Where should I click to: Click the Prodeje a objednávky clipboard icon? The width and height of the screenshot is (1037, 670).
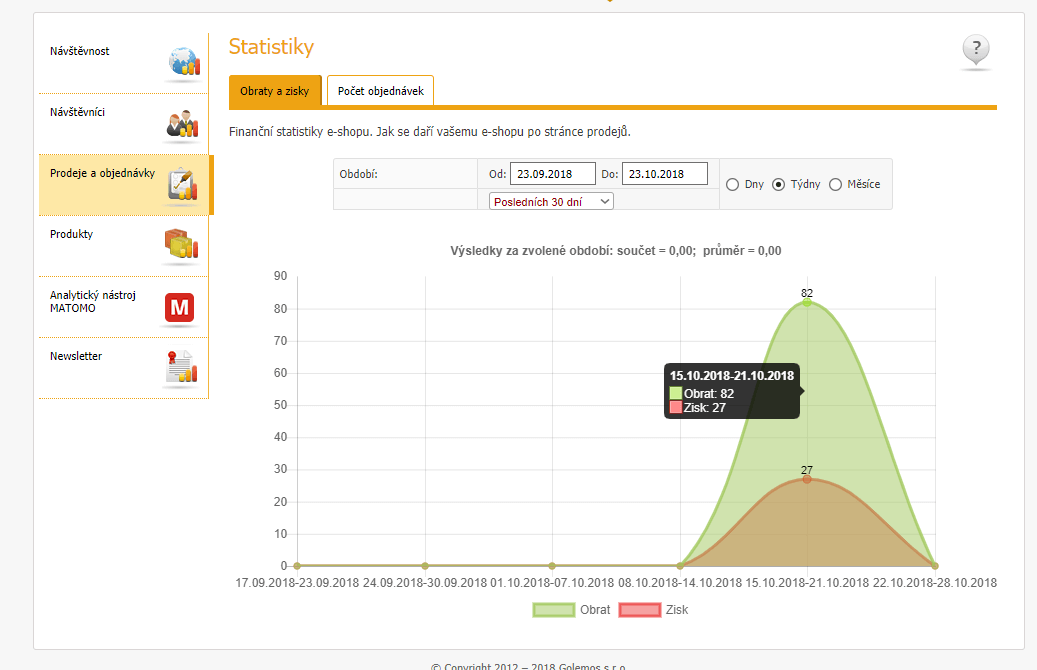click(183, 185)
